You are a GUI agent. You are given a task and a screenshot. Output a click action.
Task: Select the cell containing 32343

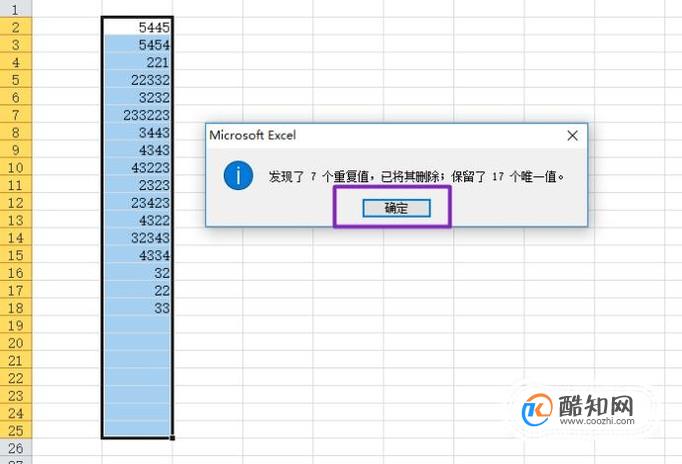pos(137,237)
